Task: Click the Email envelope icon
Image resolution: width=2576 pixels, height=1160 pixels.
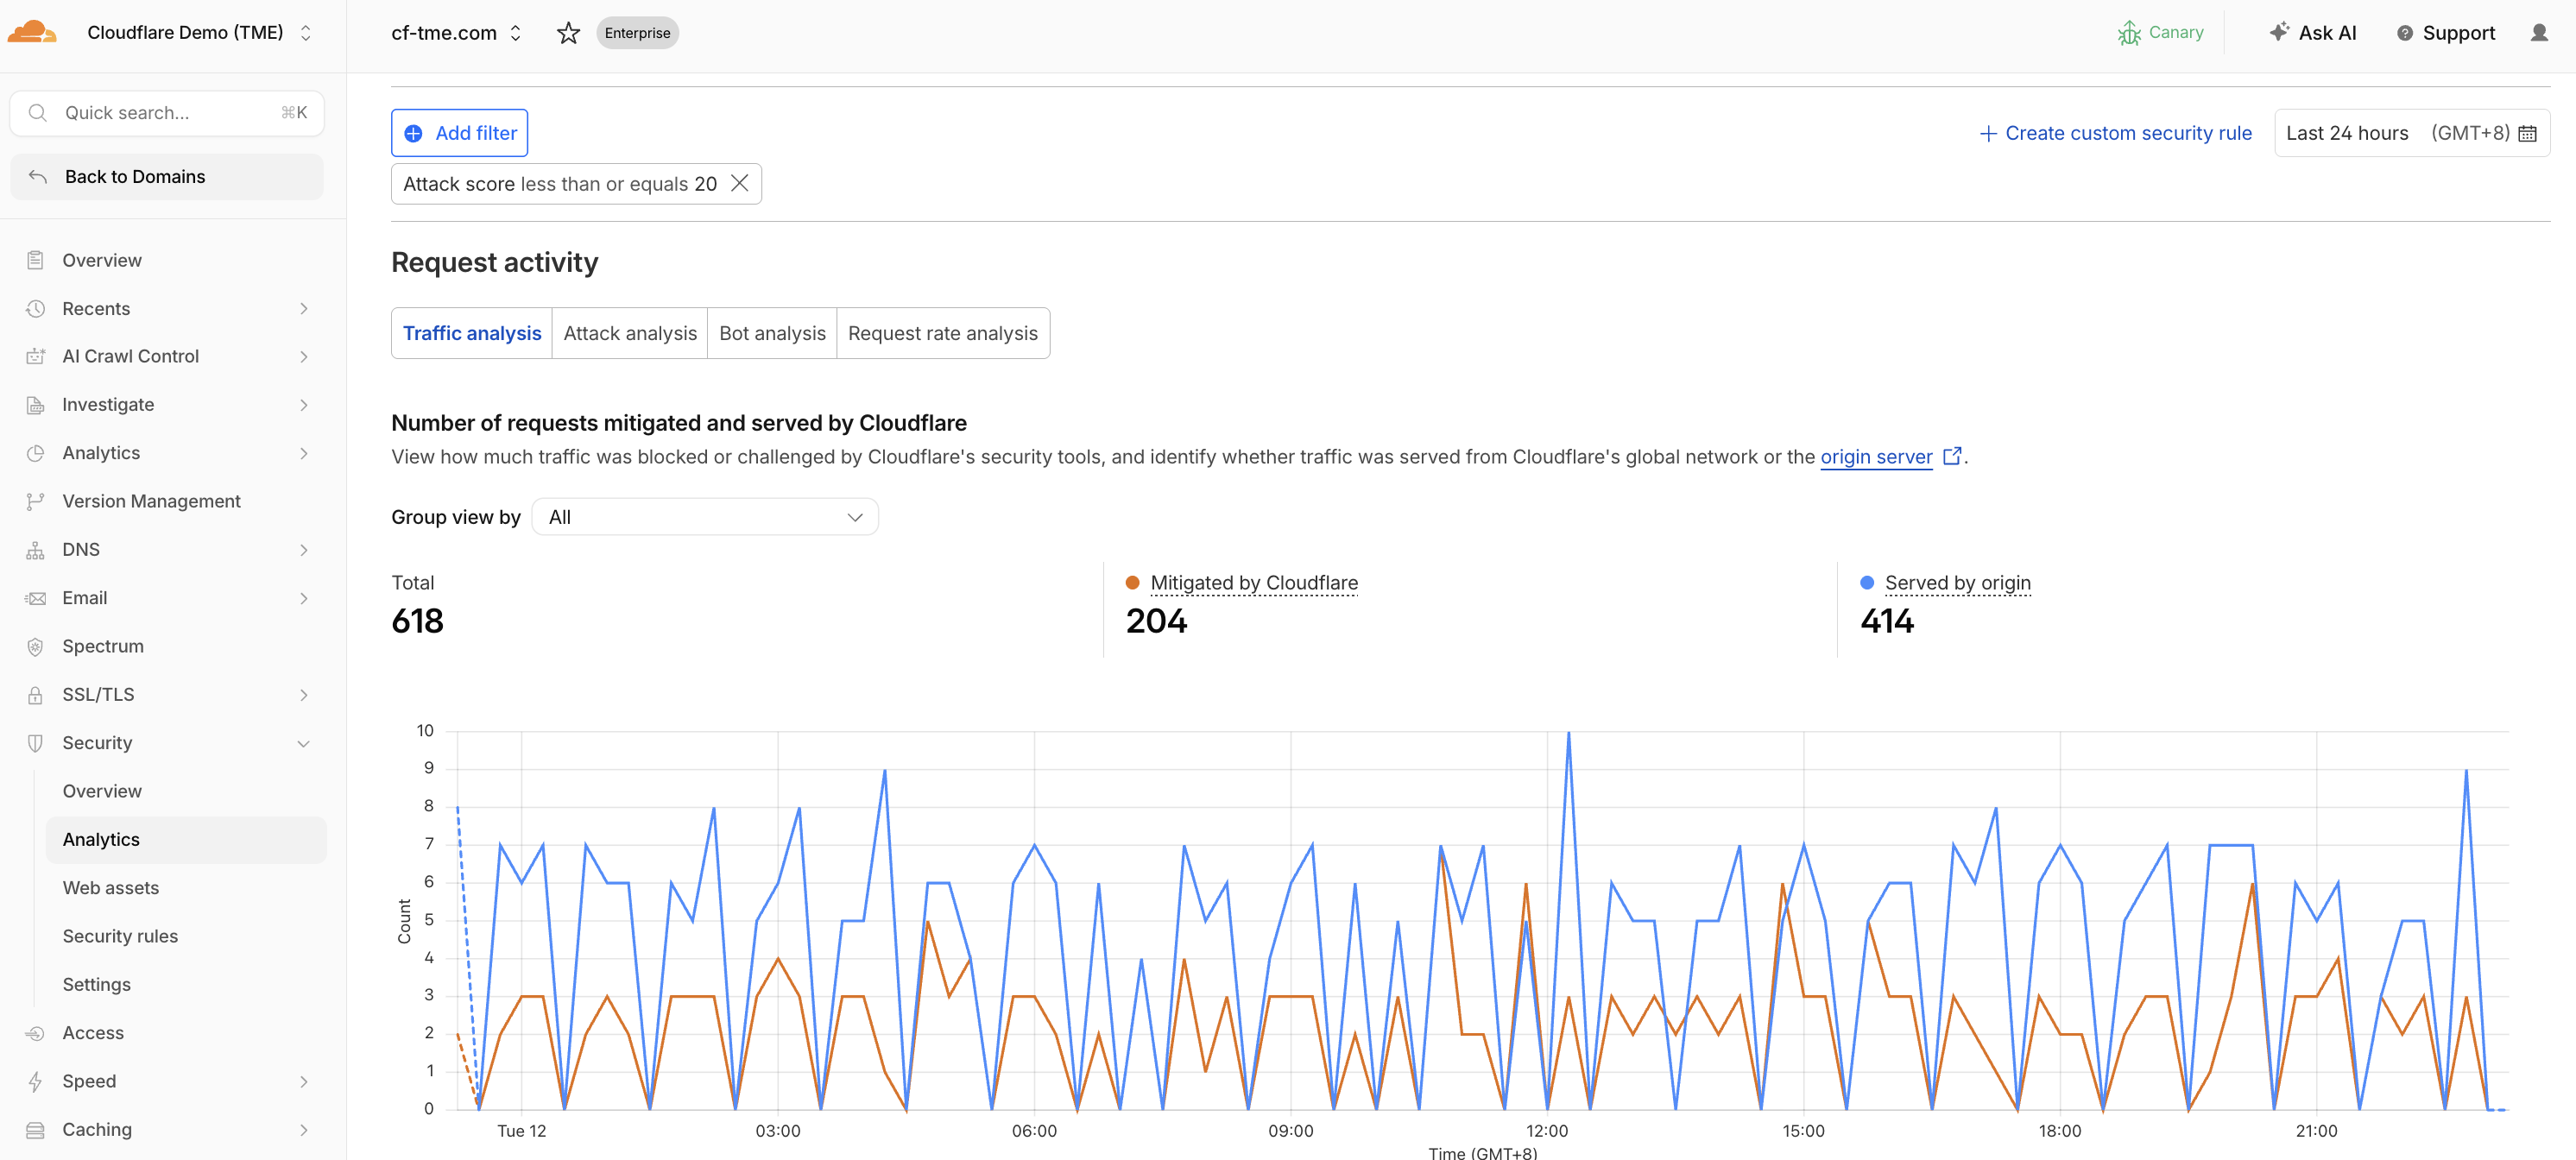Action: click(x=35, y=598)
